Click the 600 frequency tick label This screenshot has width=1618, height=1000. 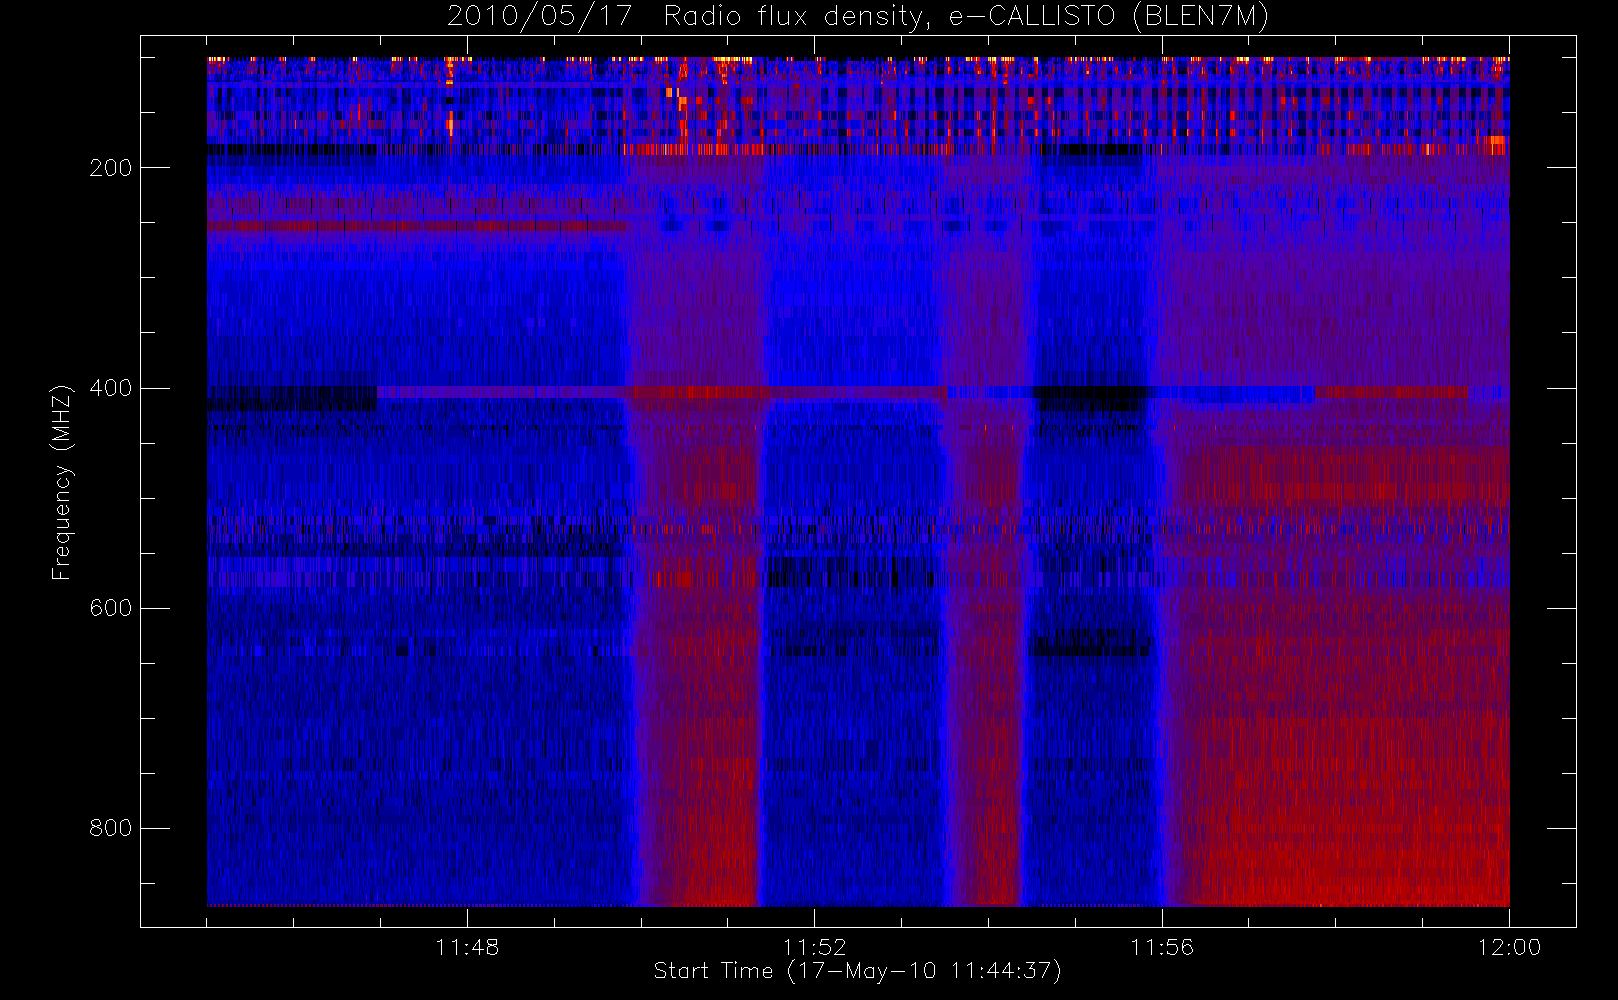[110, 608]
